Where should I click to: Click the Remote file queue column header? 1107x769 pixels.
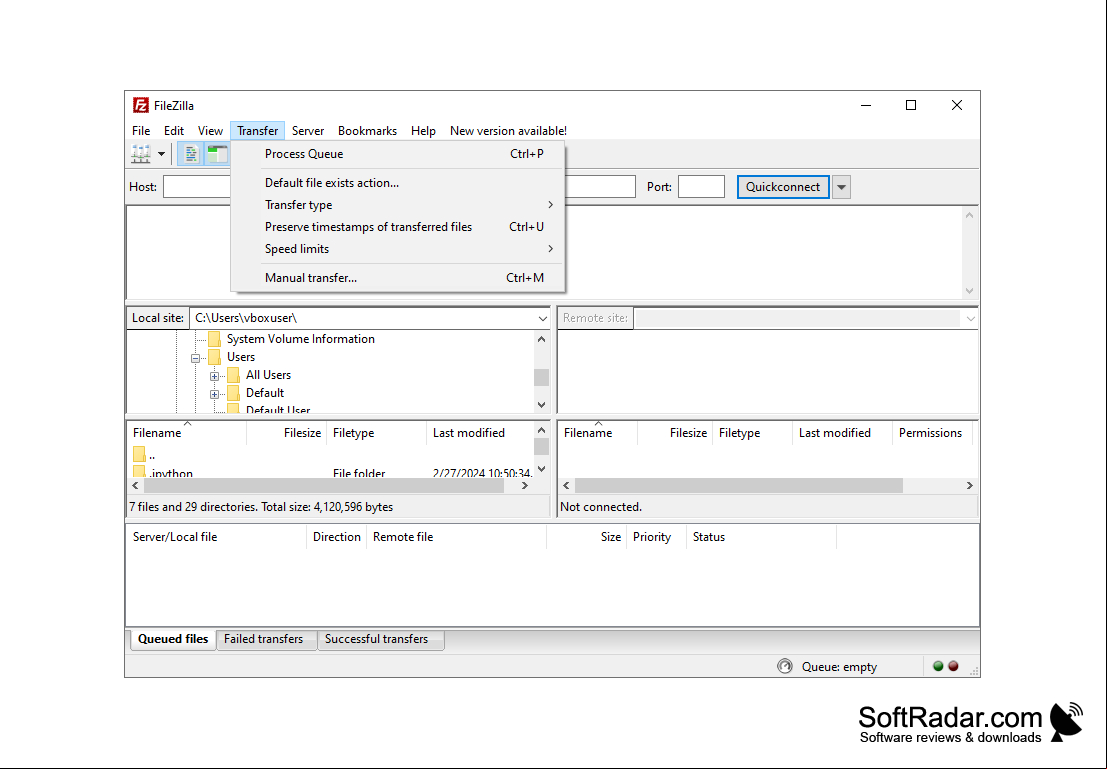point(457,537)
